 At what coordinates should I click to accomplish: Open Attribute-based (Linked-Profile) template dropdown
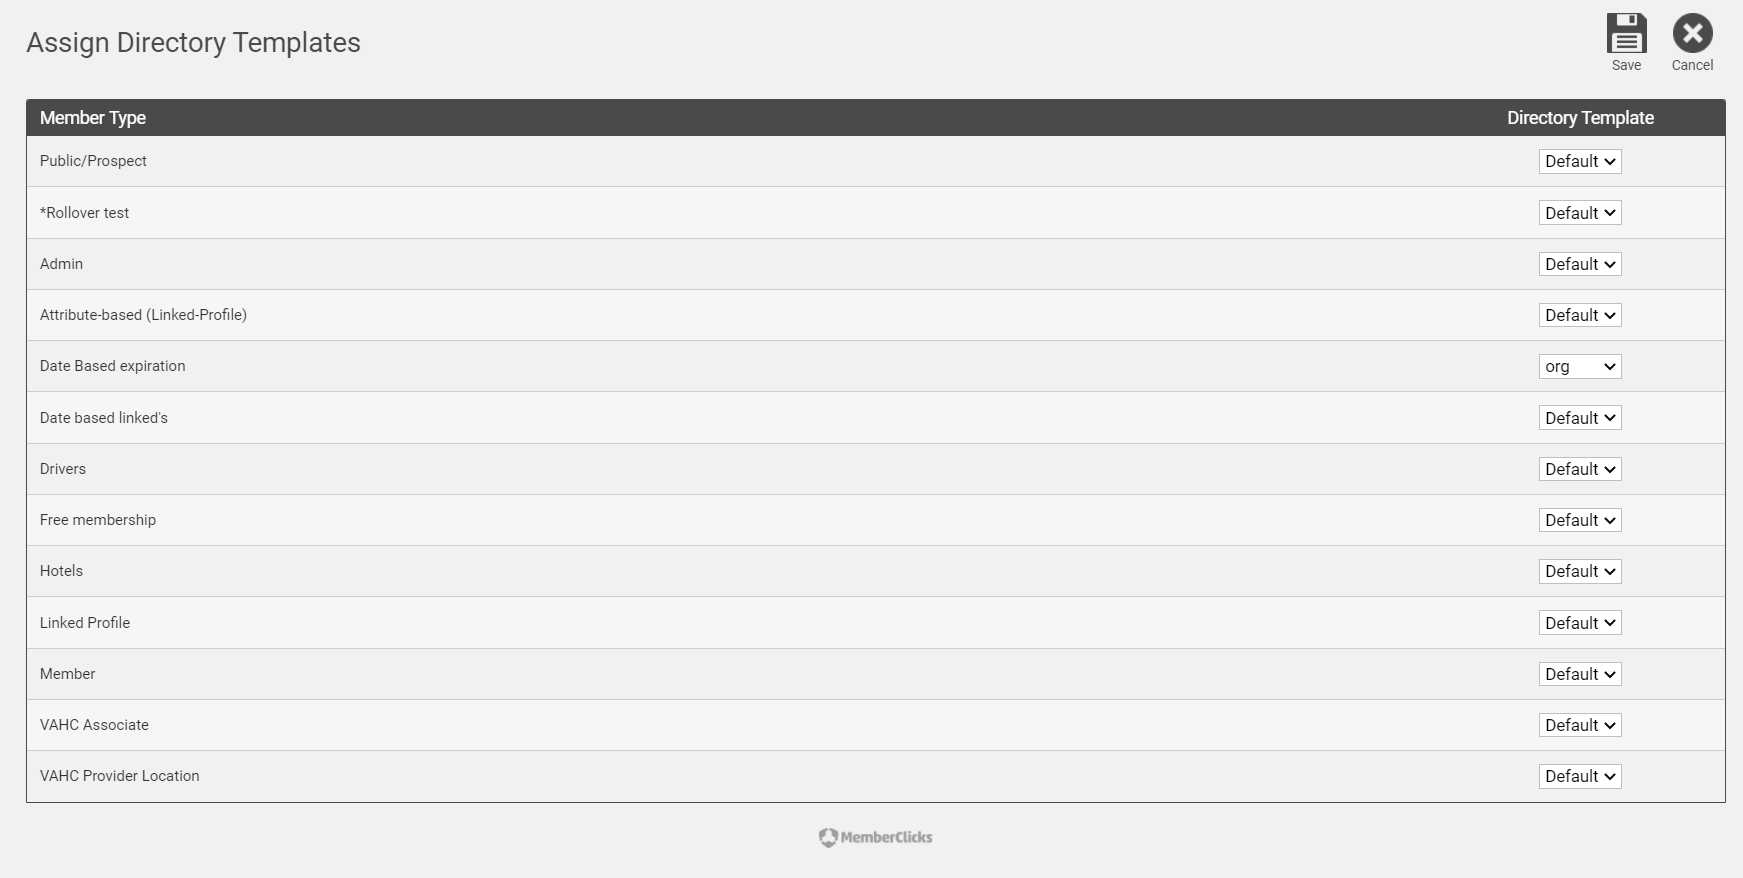(x=1579, y=315)
